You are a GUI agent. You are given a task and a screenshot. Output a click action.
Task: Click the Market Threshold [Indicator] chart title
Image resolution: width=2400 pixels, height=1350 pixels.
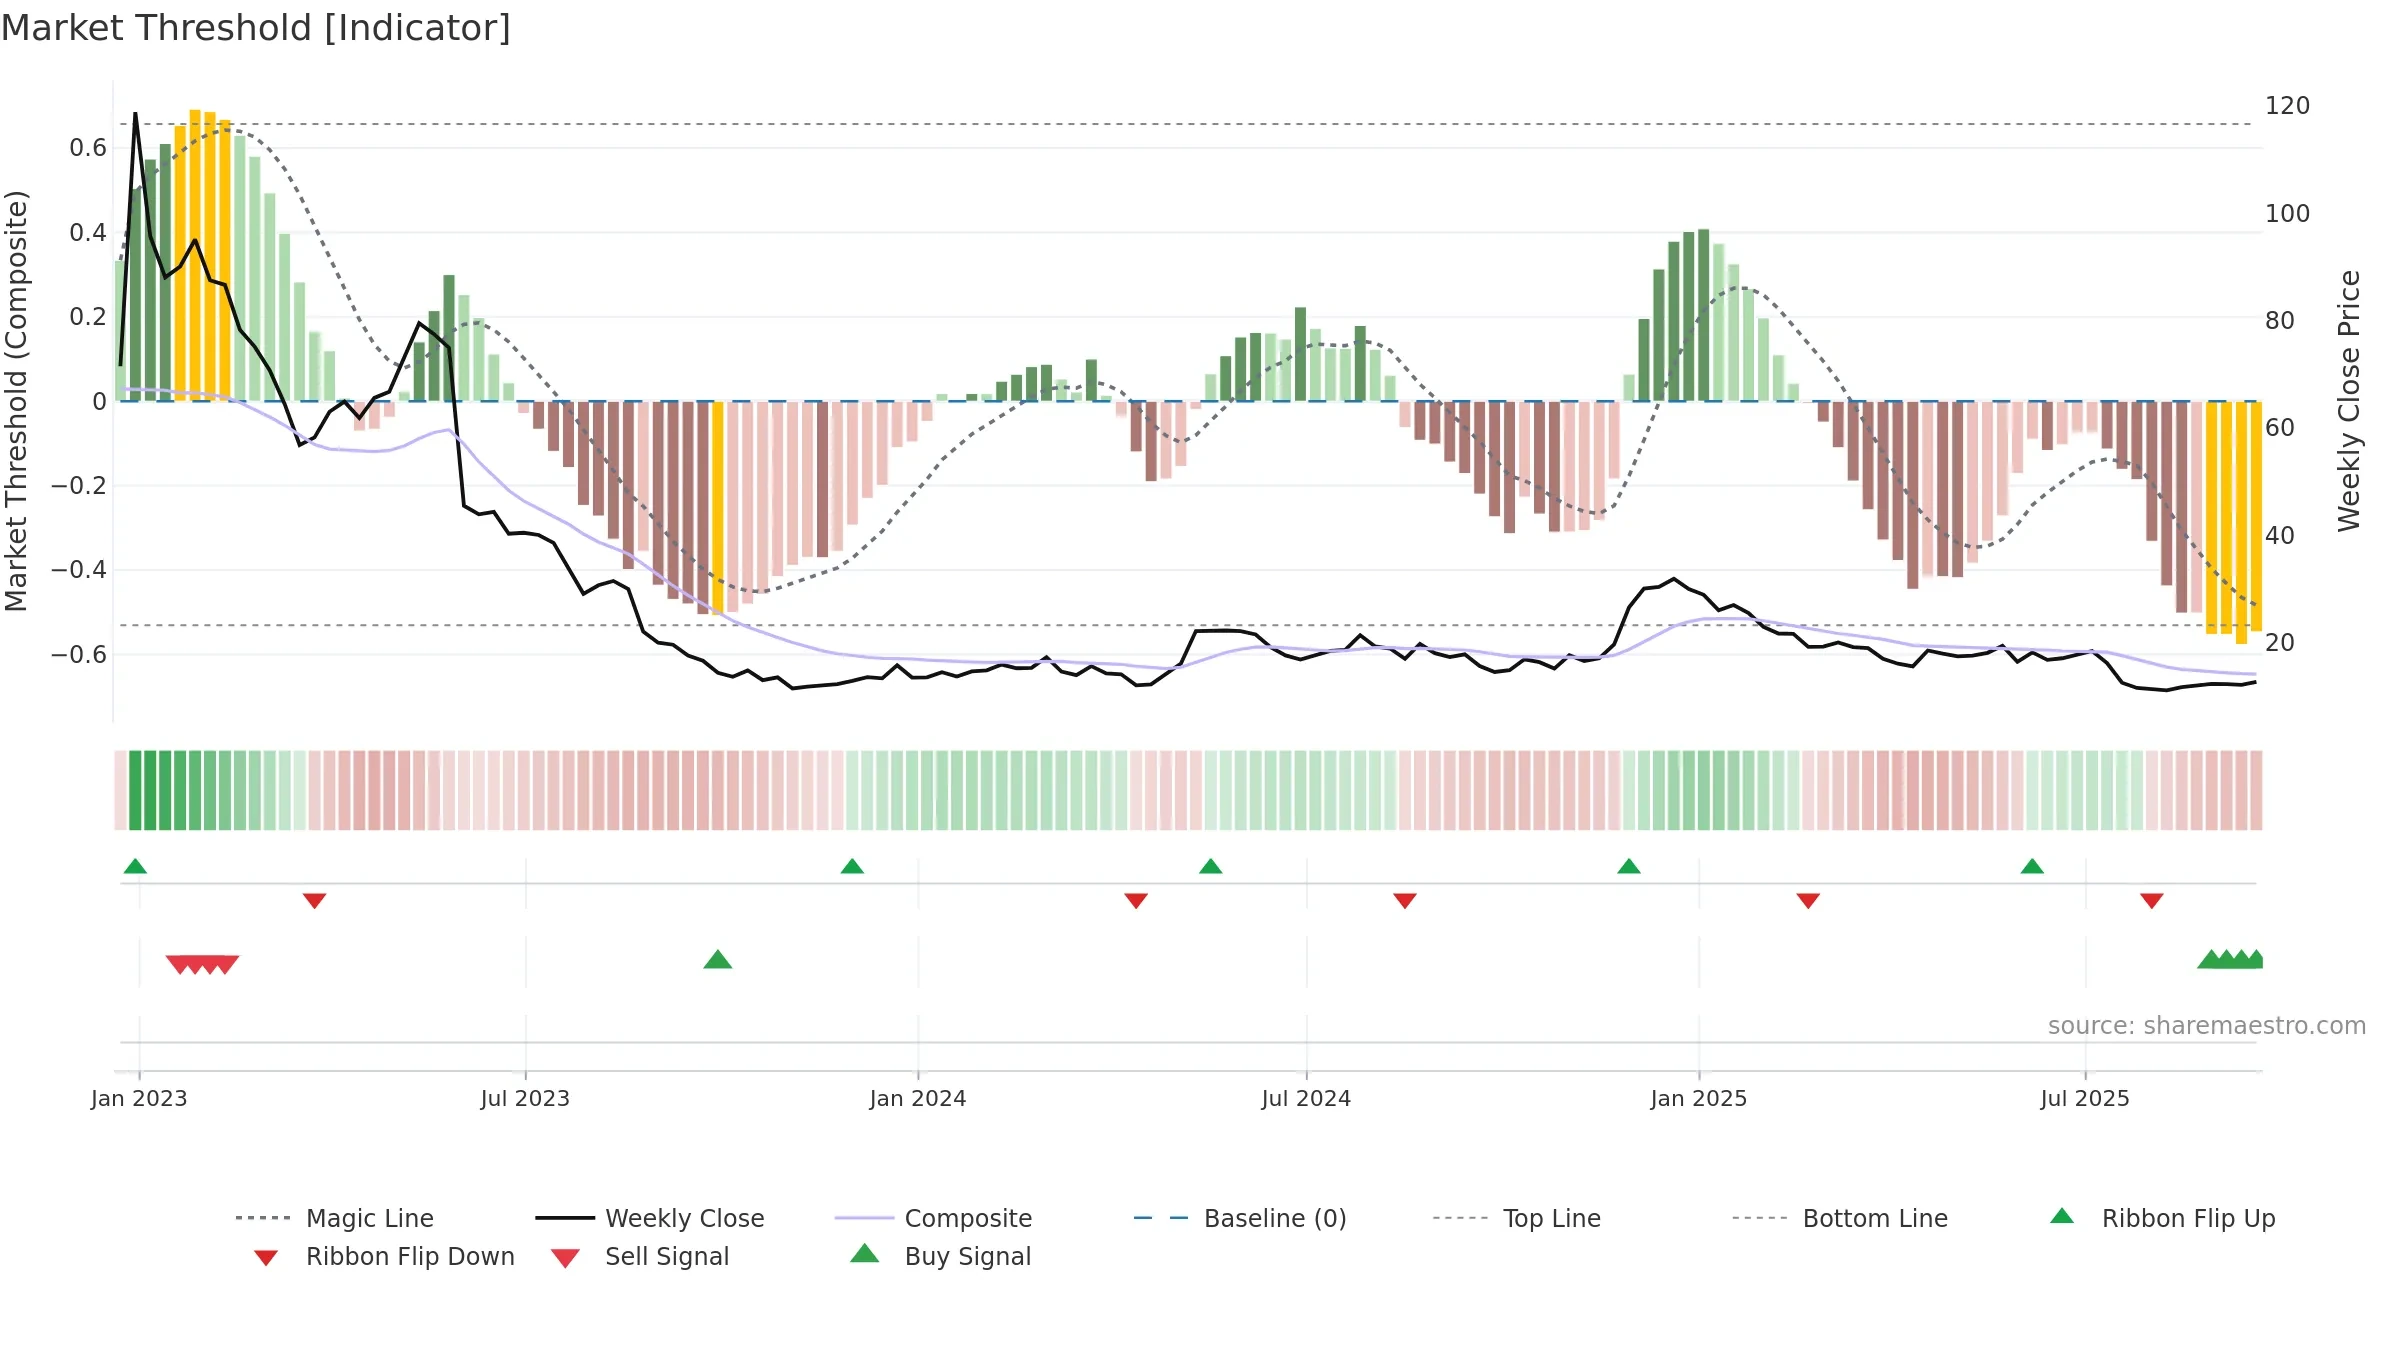[x=256, y=28]
